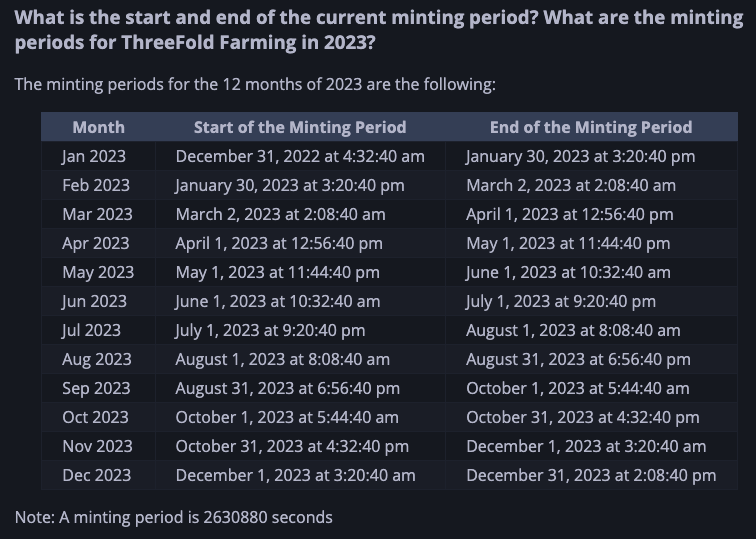Click the Nov 2023 month cell
Image resolution: width=756 pixels, height=539 pixels.
(97, 446)
